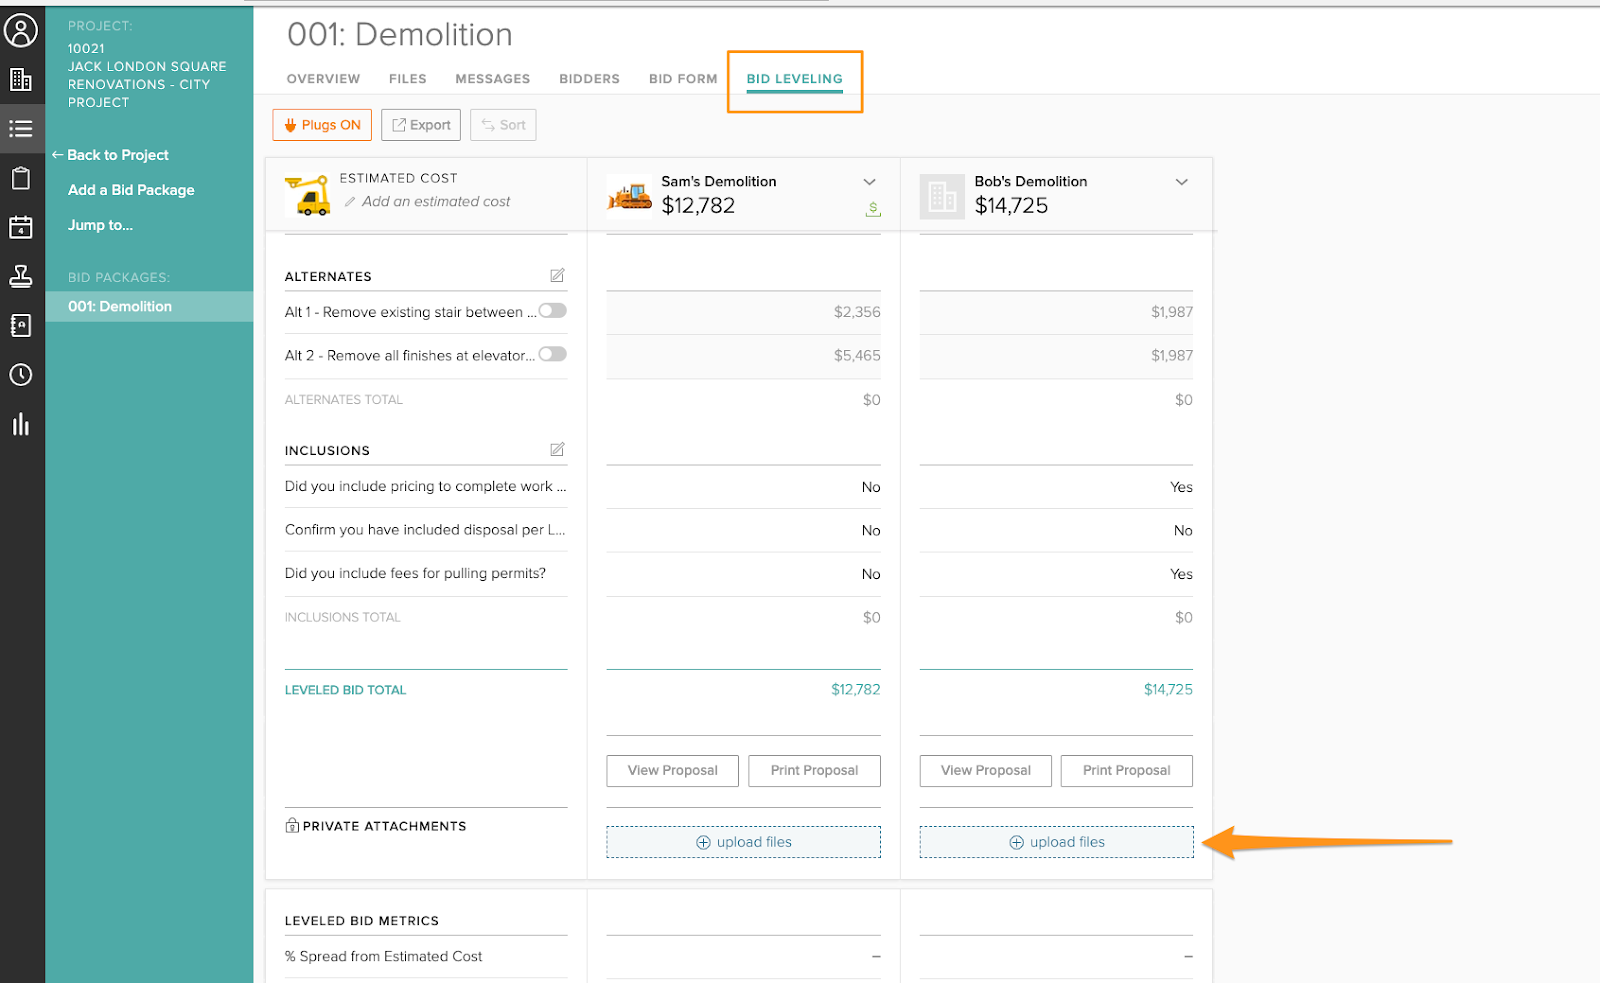1600x983 pixels.
Task: Click green dollar icon under Sam's Demolition
Action: point(873,209)
